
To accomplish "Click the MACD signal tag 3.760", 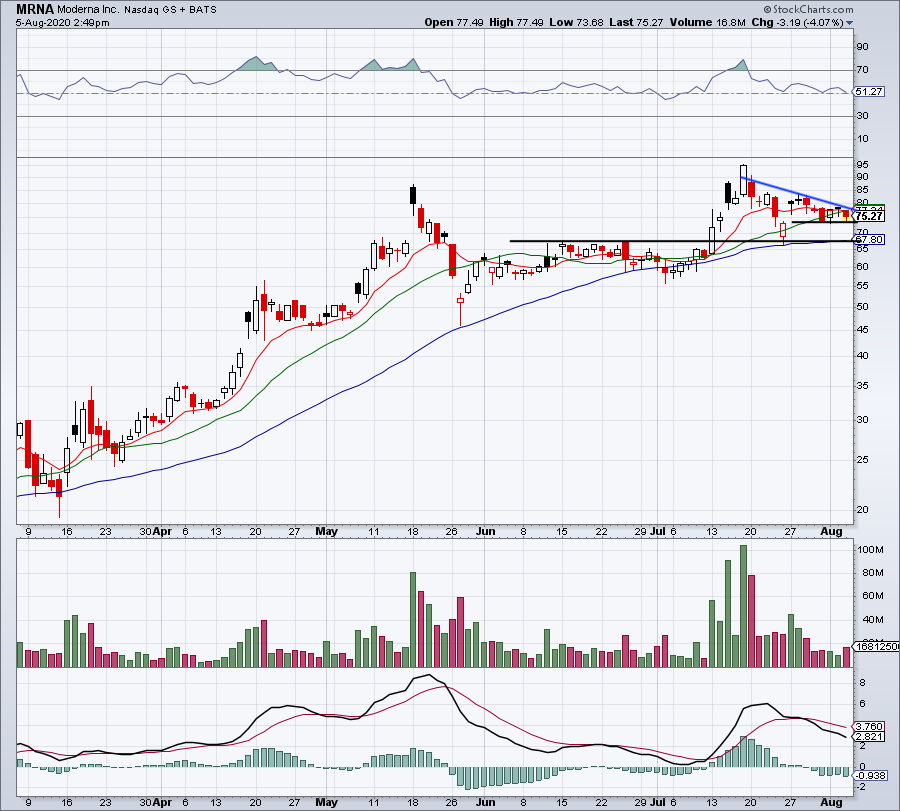I will pyautogui.click(x=869, y=727).
